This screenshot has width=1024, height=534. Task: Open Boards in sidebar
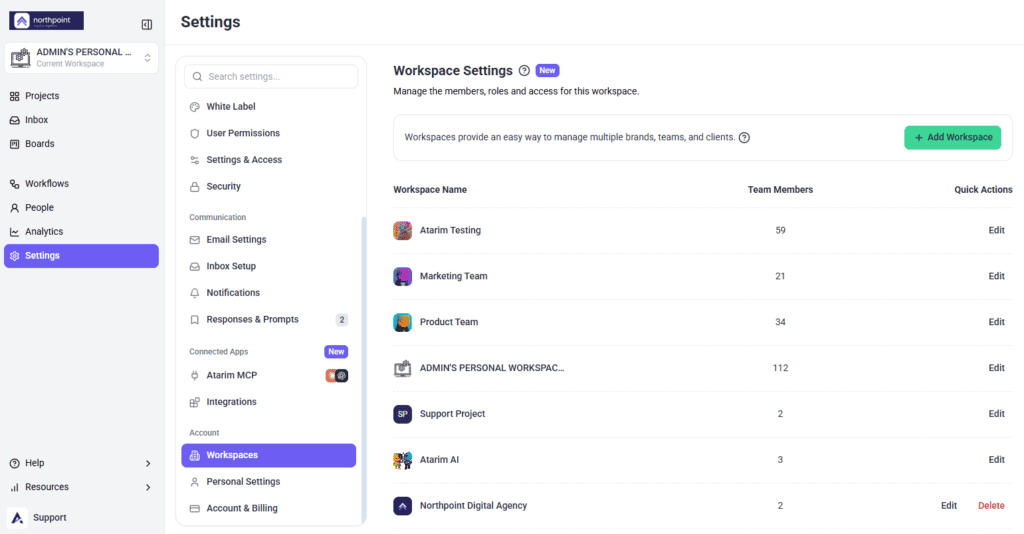pos(39,144)
